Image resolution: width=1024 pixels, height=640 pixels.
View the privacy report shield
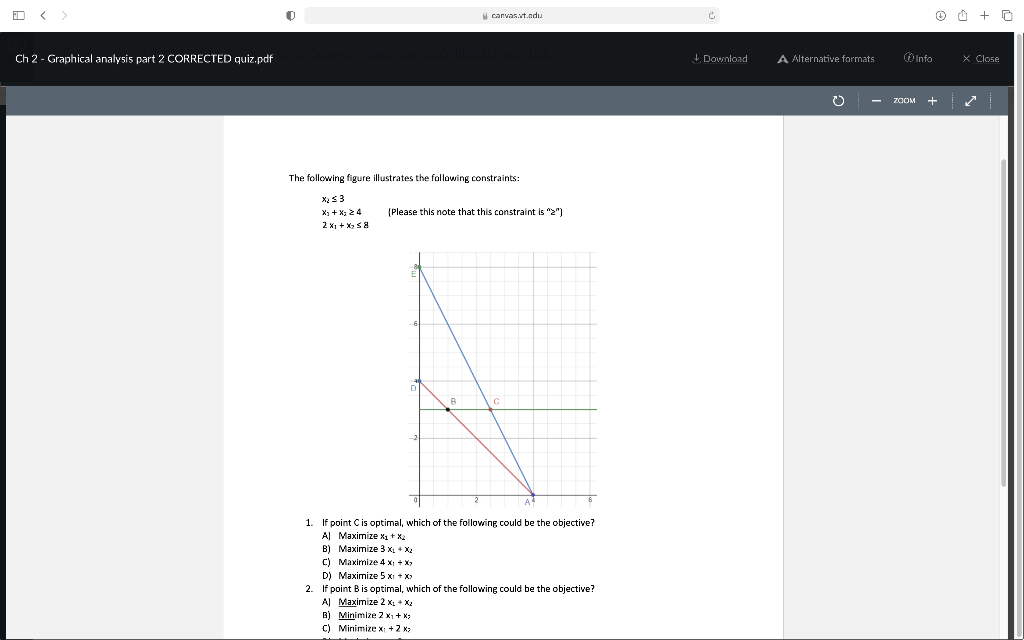click(289, 15)
